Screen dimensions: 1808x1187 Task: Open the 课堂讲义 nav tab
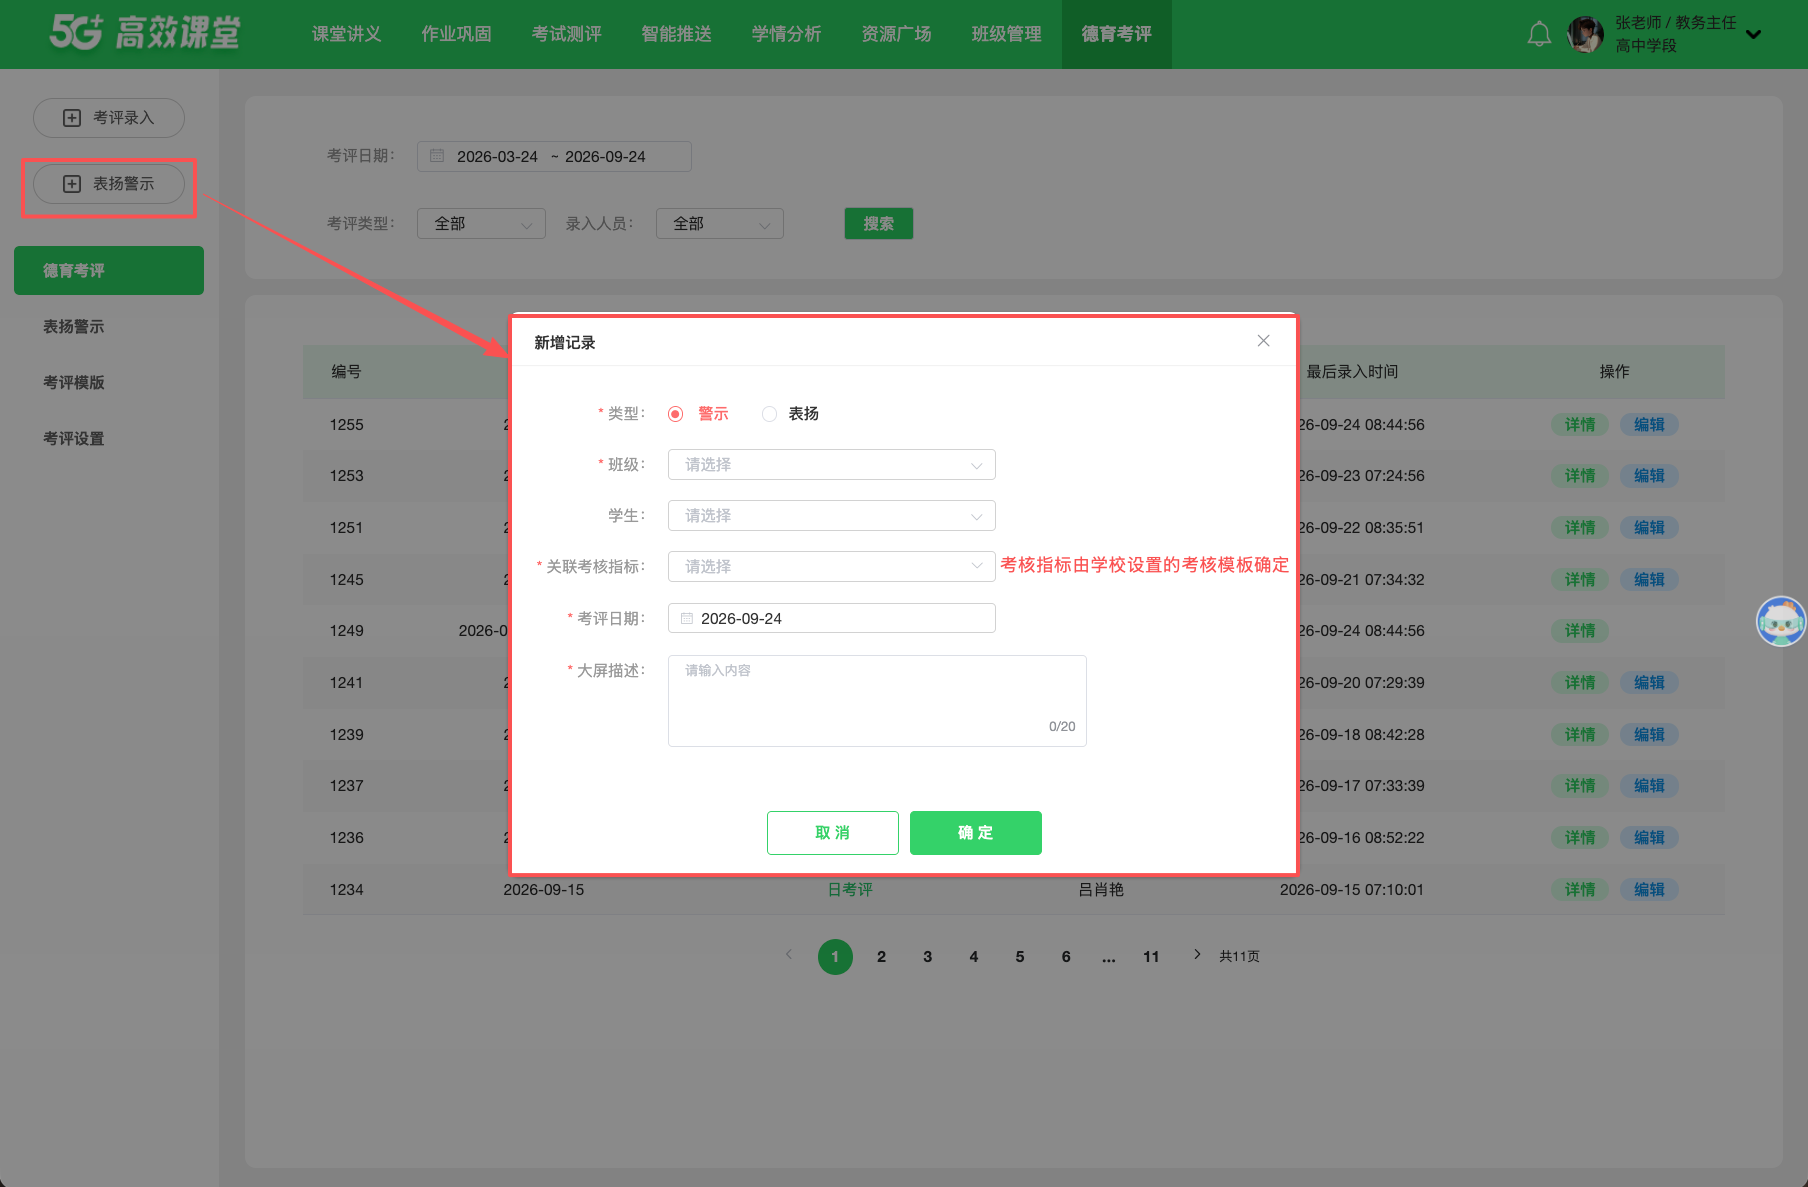point(347,34)
